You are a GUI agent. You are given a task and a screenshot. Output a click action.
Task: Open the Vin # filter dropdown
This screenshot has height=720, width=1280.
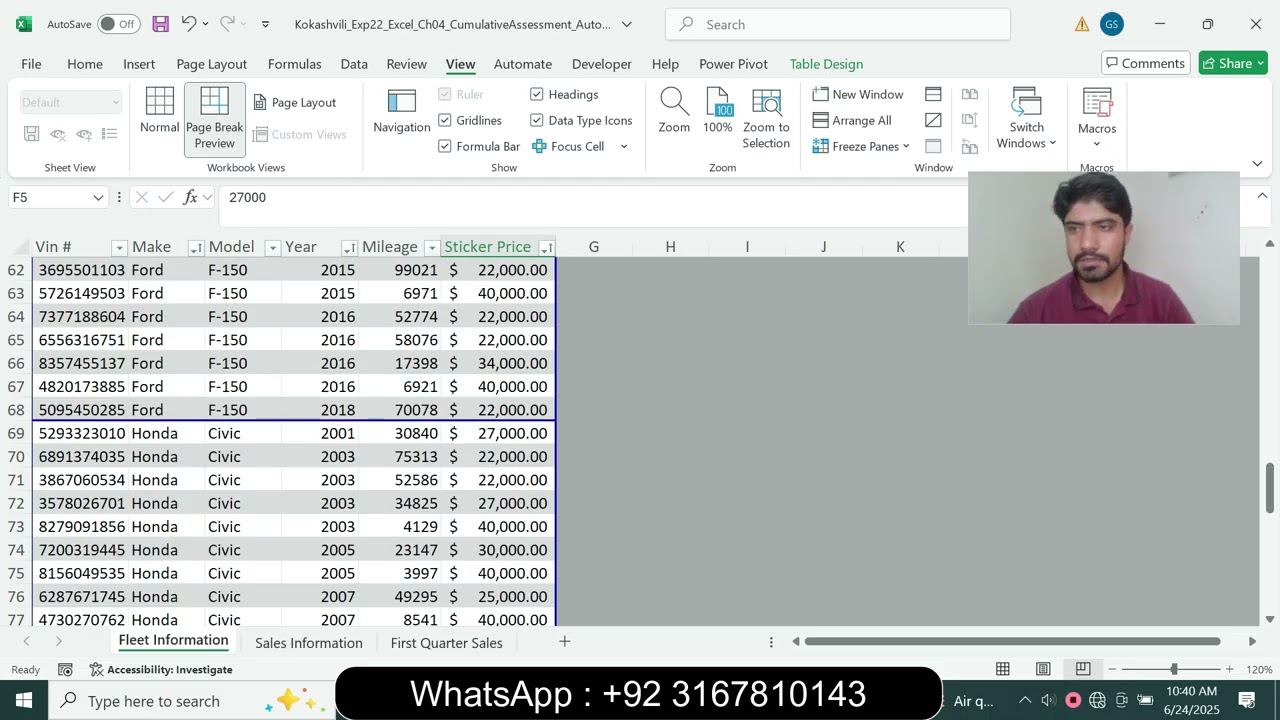[119, 247]
